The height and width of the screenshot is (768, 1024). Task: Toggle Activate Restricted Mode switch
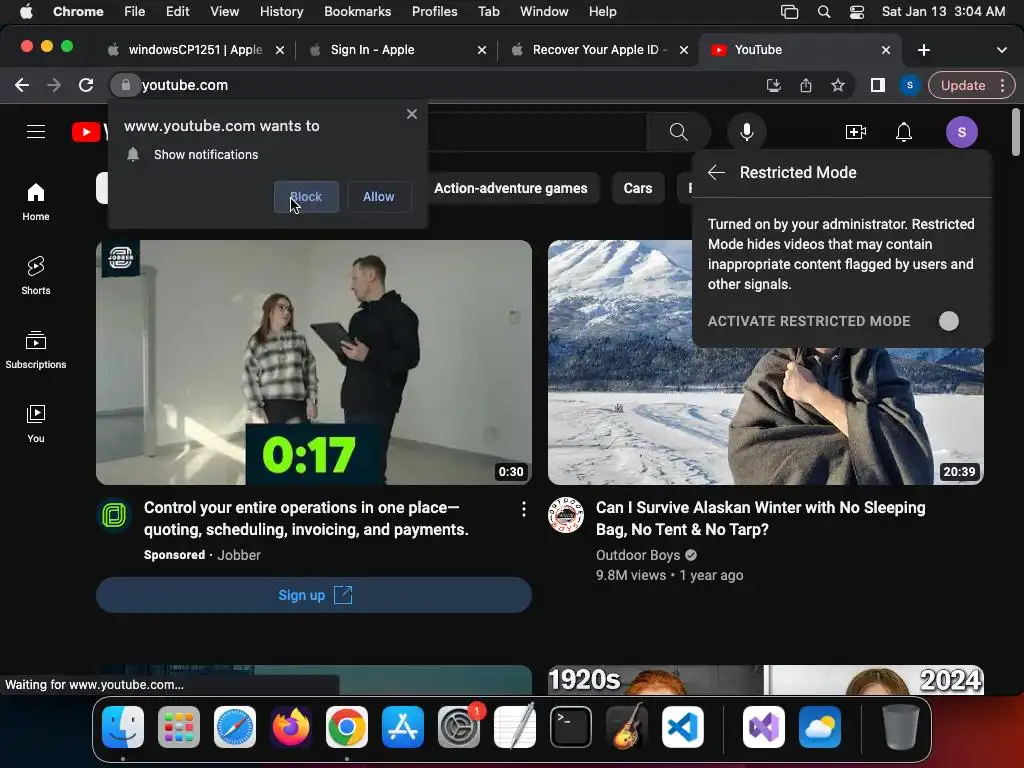948,321
